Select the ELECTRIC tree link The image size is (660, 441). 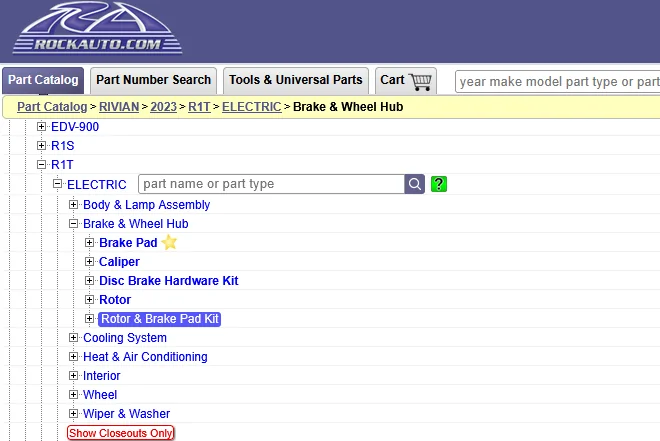[97, 184]
